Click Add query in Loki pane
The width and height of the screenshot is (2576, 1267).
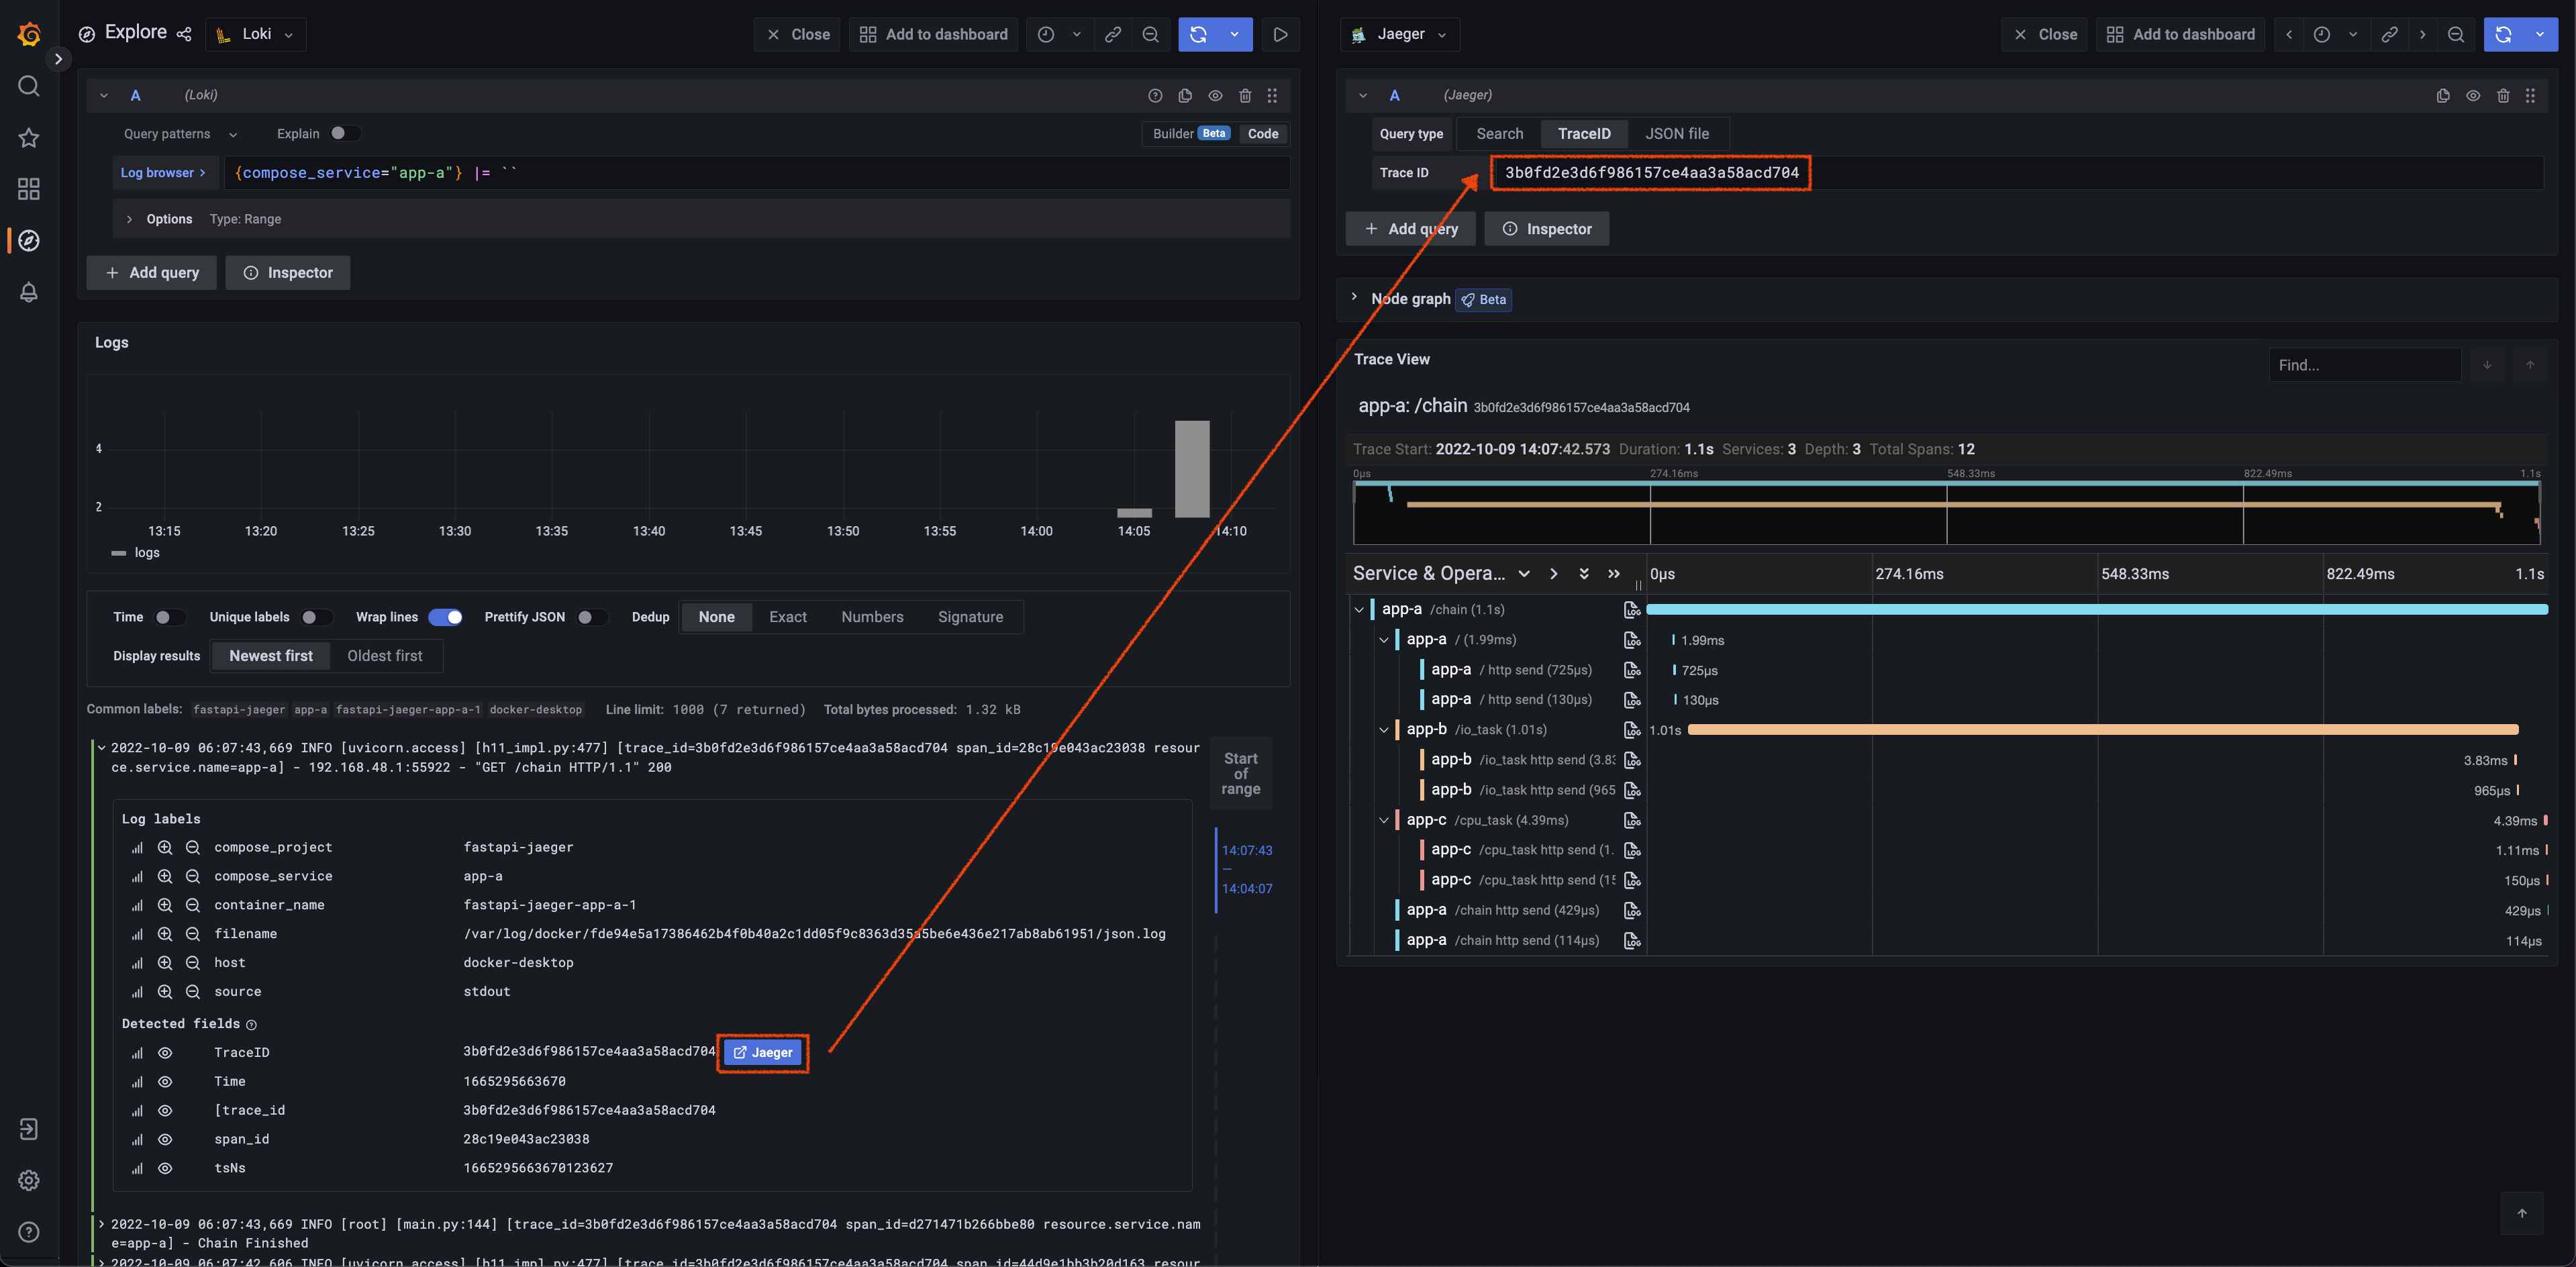pos(152,272)
